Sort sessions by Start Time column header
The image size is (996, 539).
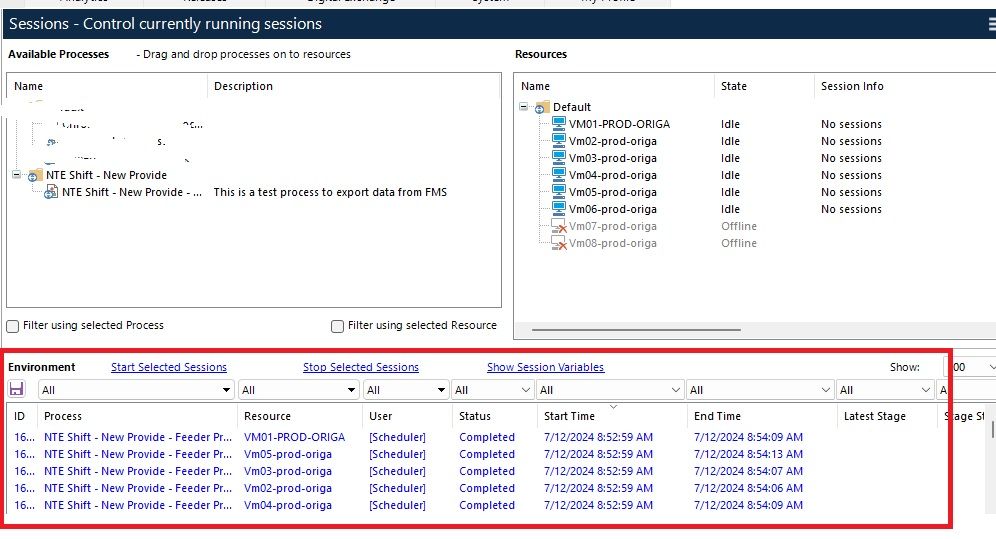coord(570,416)
